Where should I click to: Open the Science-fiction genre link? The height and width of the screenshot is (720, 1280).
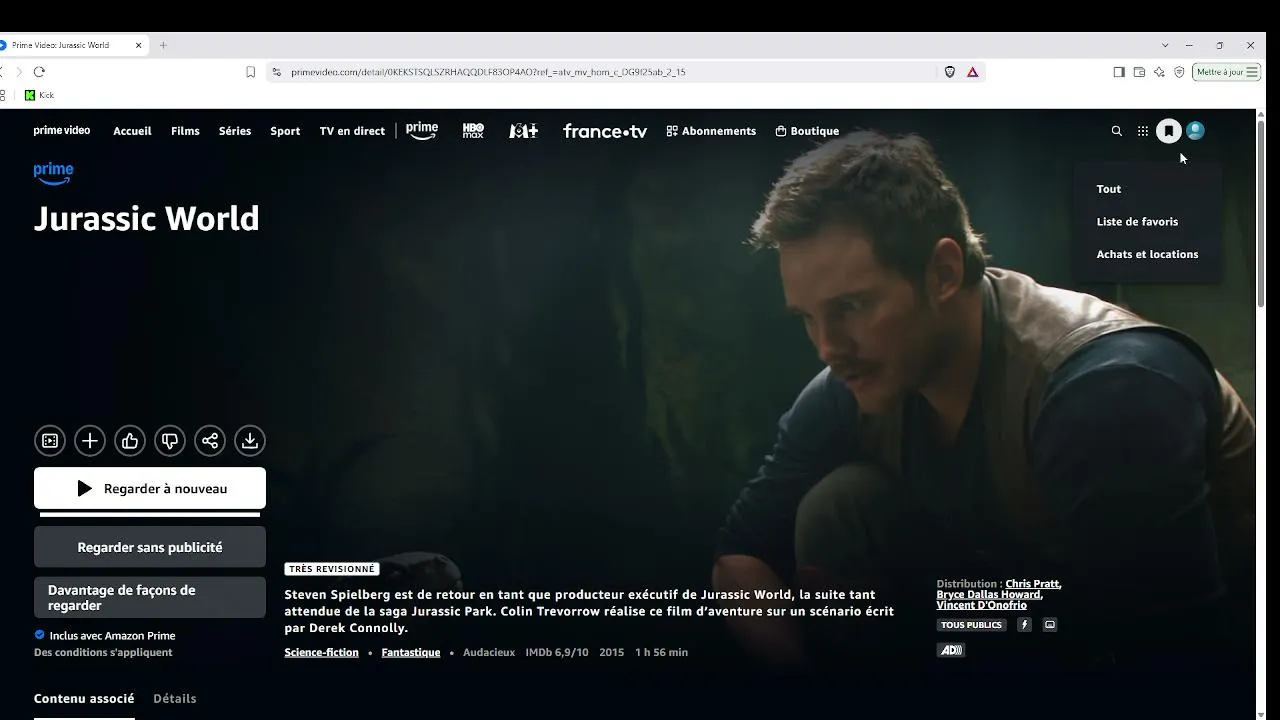coord(321,653)
